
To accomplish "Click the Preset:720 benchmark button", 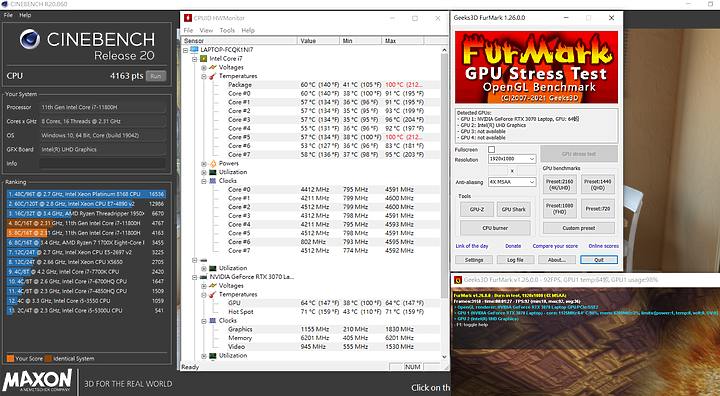I will click(x=597, y=209).
